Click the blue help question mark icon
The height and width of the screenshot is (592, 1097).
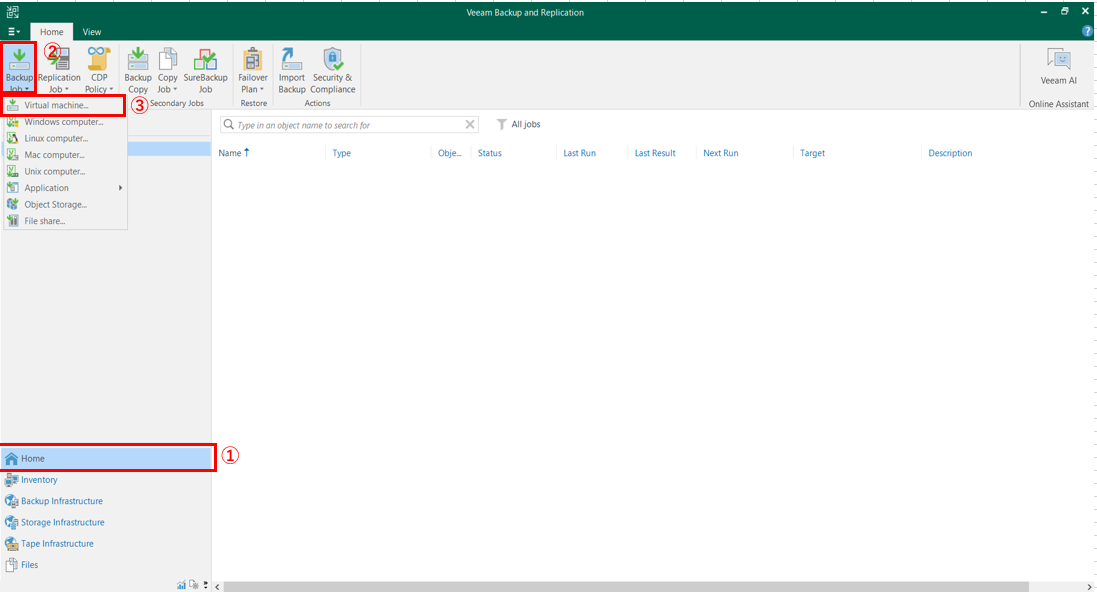point(1087,31)
